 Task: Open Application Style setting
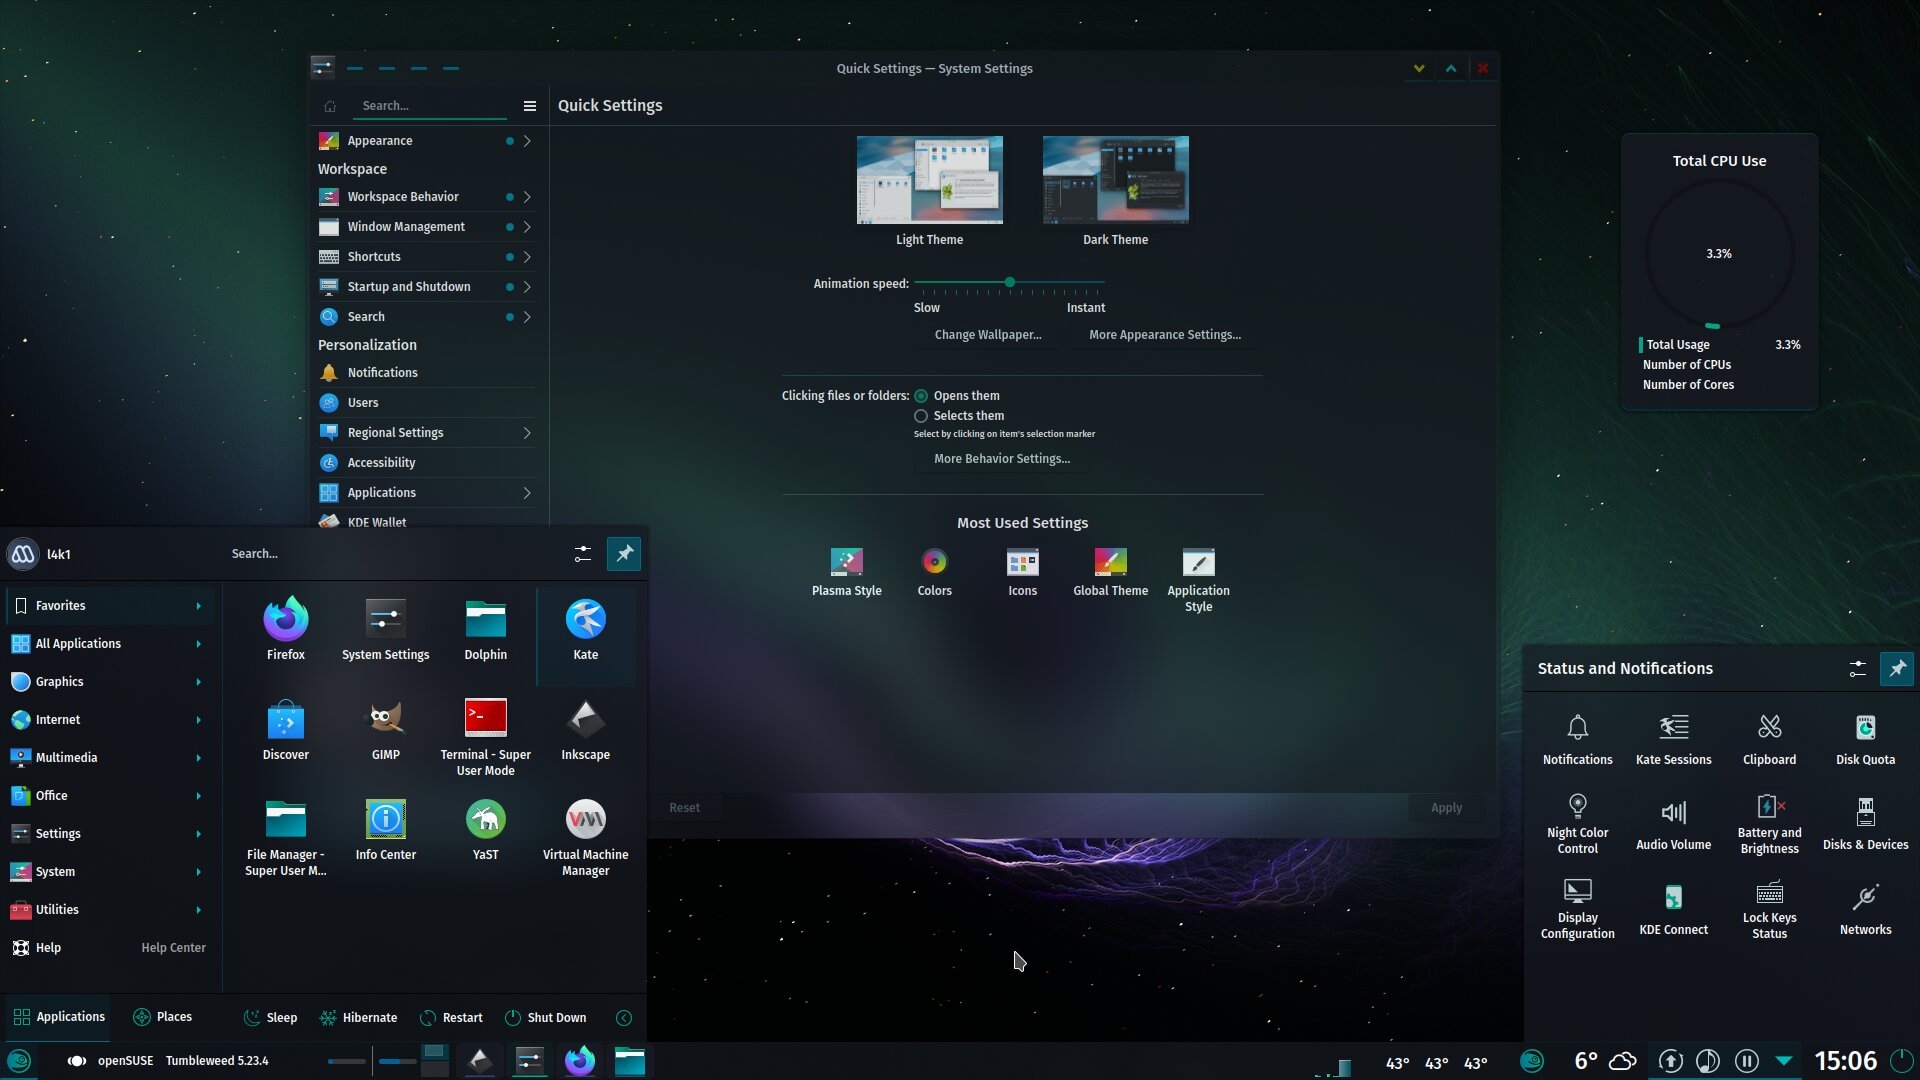[1199, 580]
